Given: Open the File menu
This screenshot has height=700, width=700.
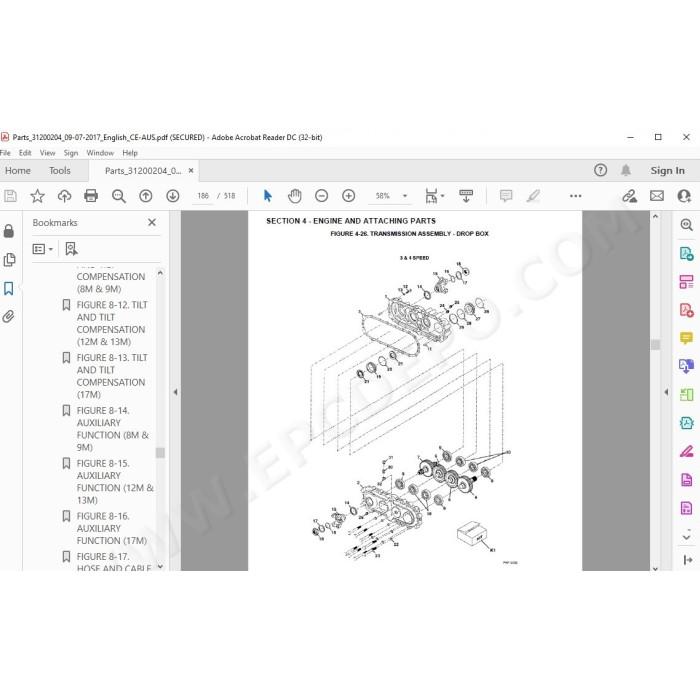Looking at the screenshot, I should coord(5,153).
